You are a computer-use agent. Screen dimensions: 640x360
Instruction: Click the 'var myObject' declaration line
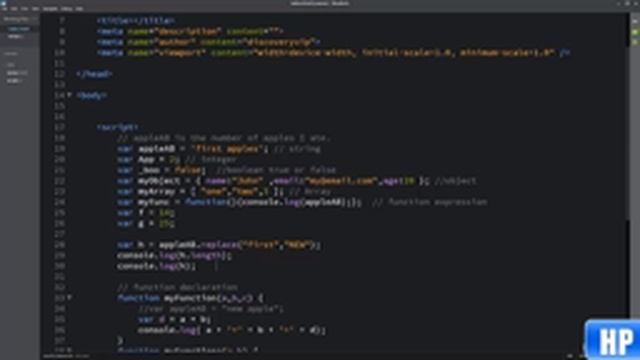coord(297,181)
